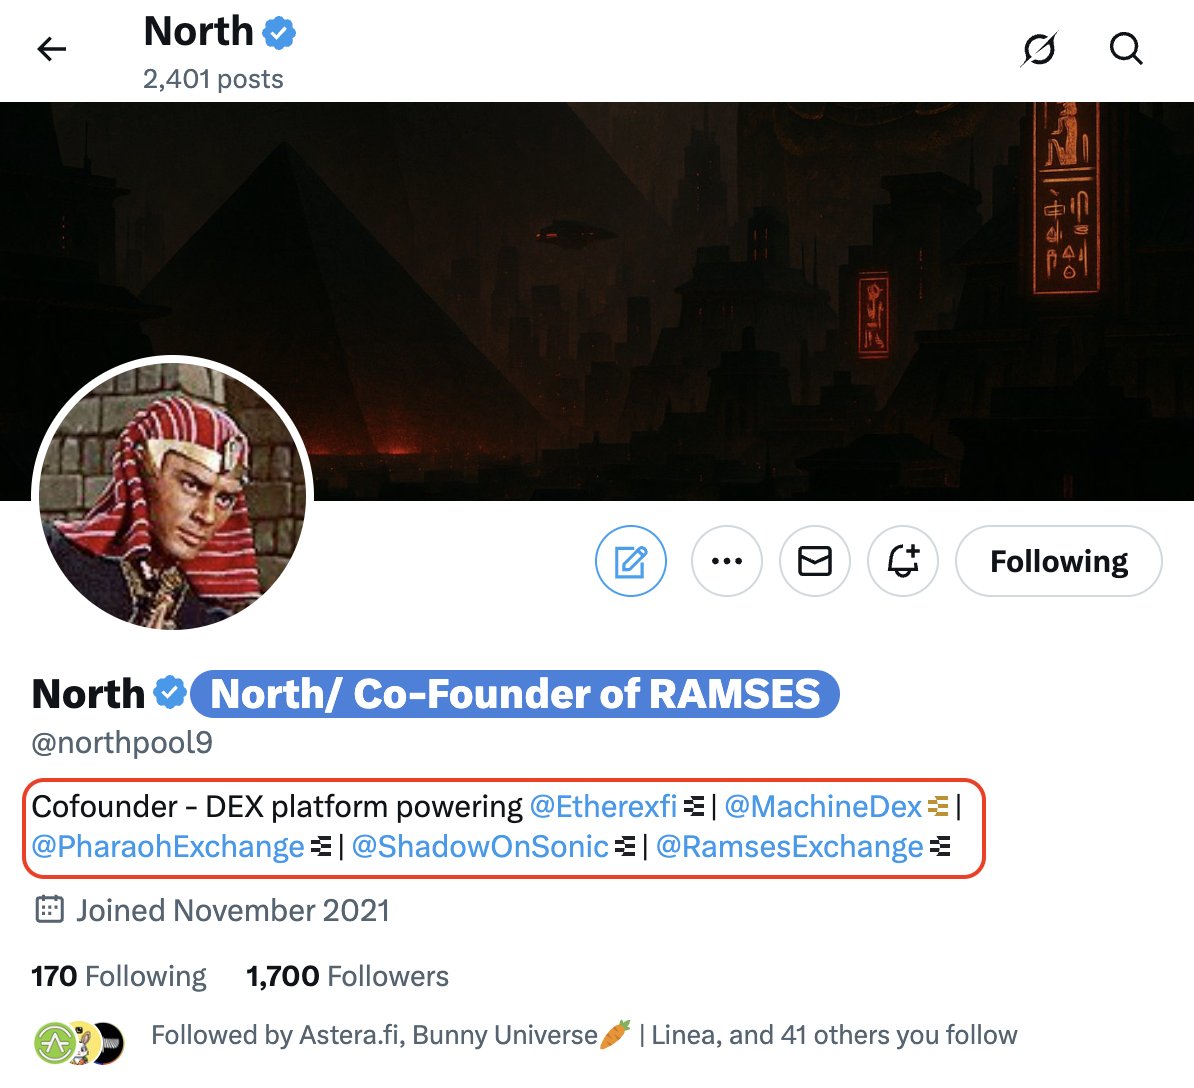Image resolution: width=1194 pixels, height=1088 pixels.
Task: Visit the @ShadowOnSonic profile link
Action: (480, 847)
